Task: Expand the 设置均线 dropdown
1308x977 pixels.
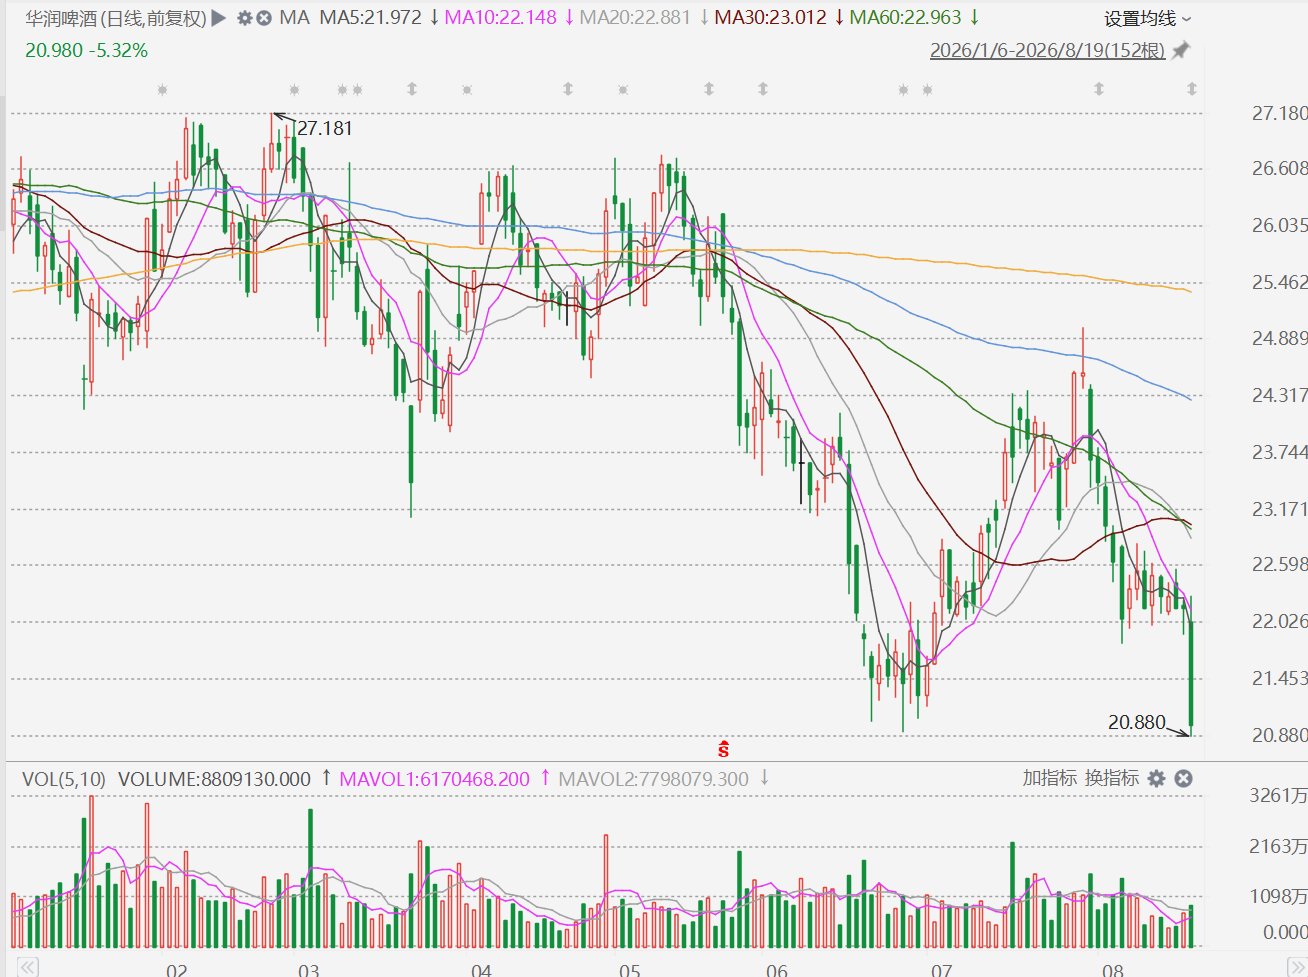Action: click(1148, 19)
